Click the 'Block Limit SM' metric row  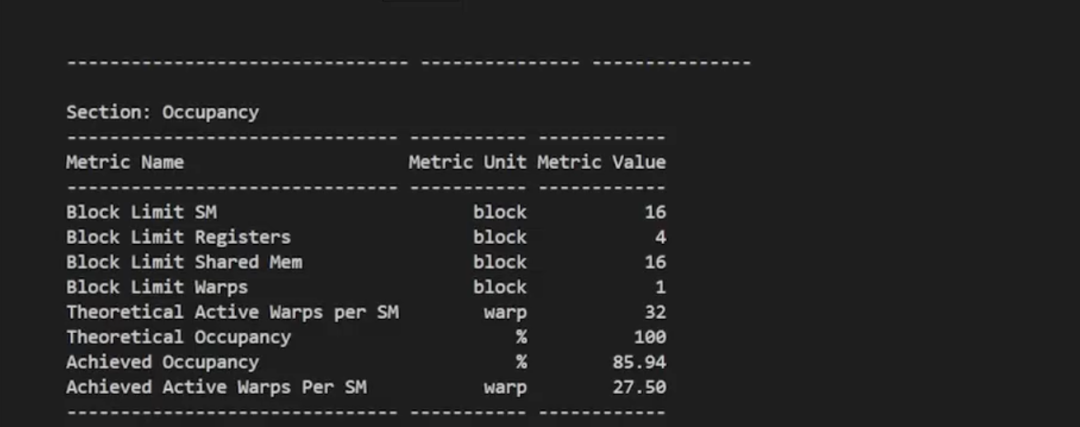click(366, 212)
